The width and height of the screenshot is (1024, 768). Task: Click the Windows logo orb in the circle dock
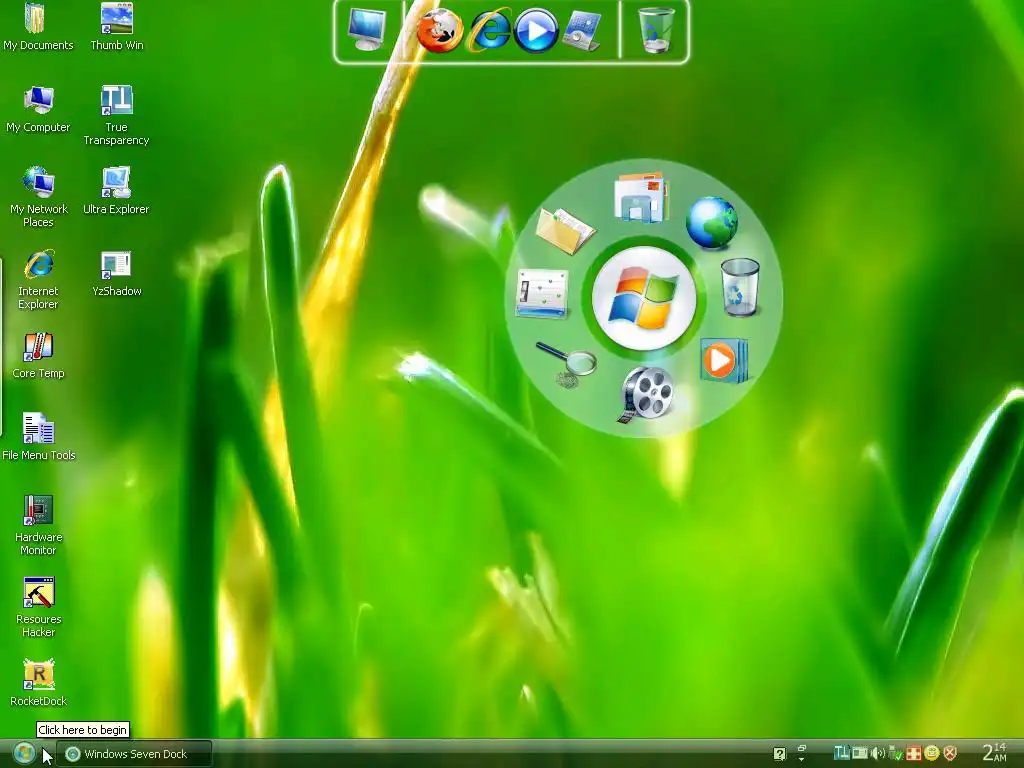644,298
